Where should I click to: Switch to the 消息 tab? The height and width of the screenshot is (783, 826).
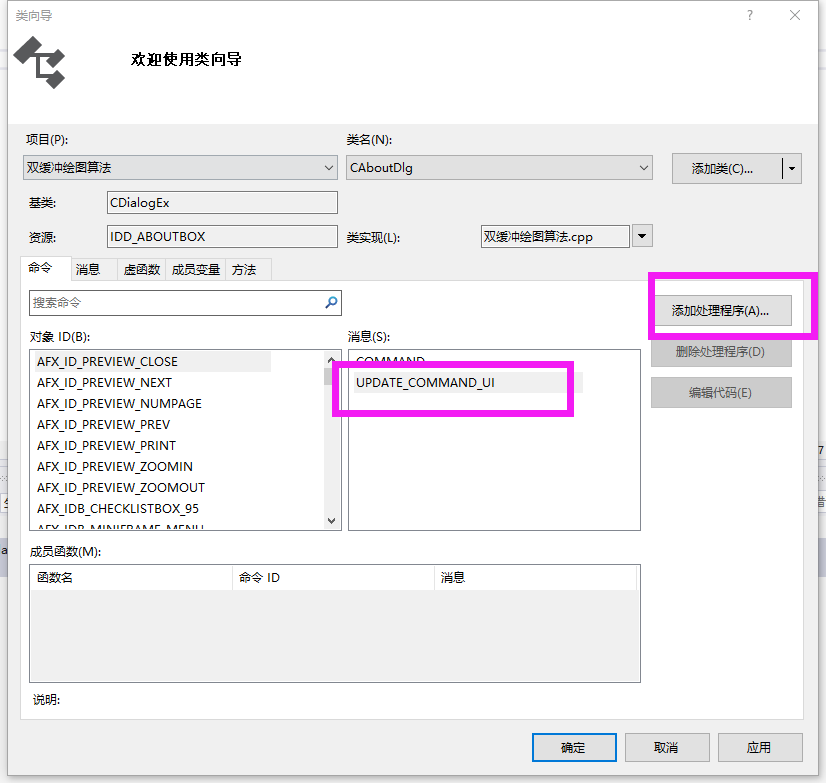pyautogui.click(x=90, y=269)
